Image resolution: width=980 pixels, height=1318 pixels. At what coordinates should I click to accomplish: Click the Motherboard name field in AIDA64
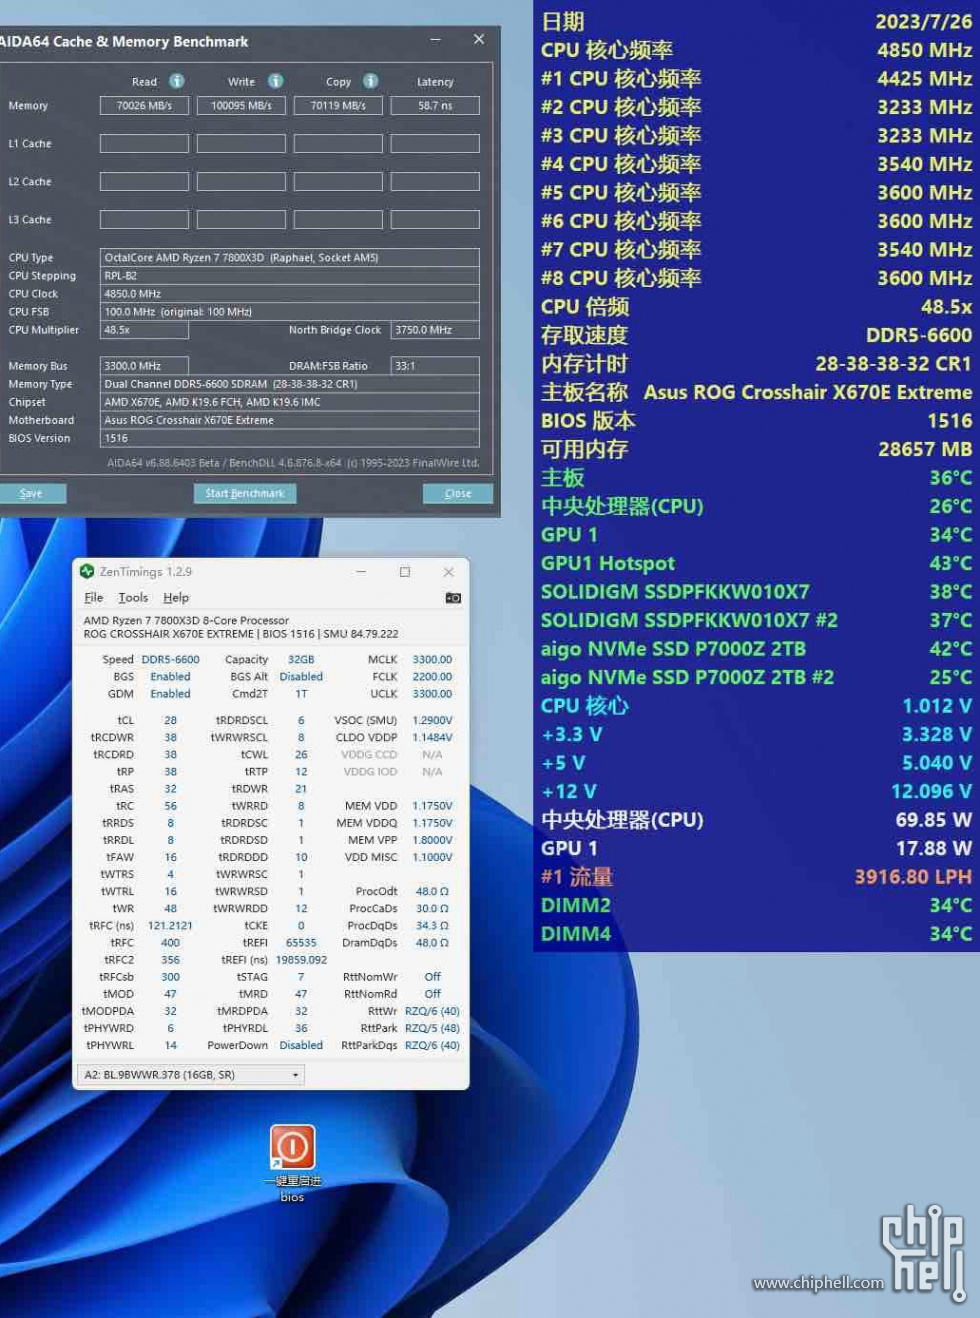290,420
